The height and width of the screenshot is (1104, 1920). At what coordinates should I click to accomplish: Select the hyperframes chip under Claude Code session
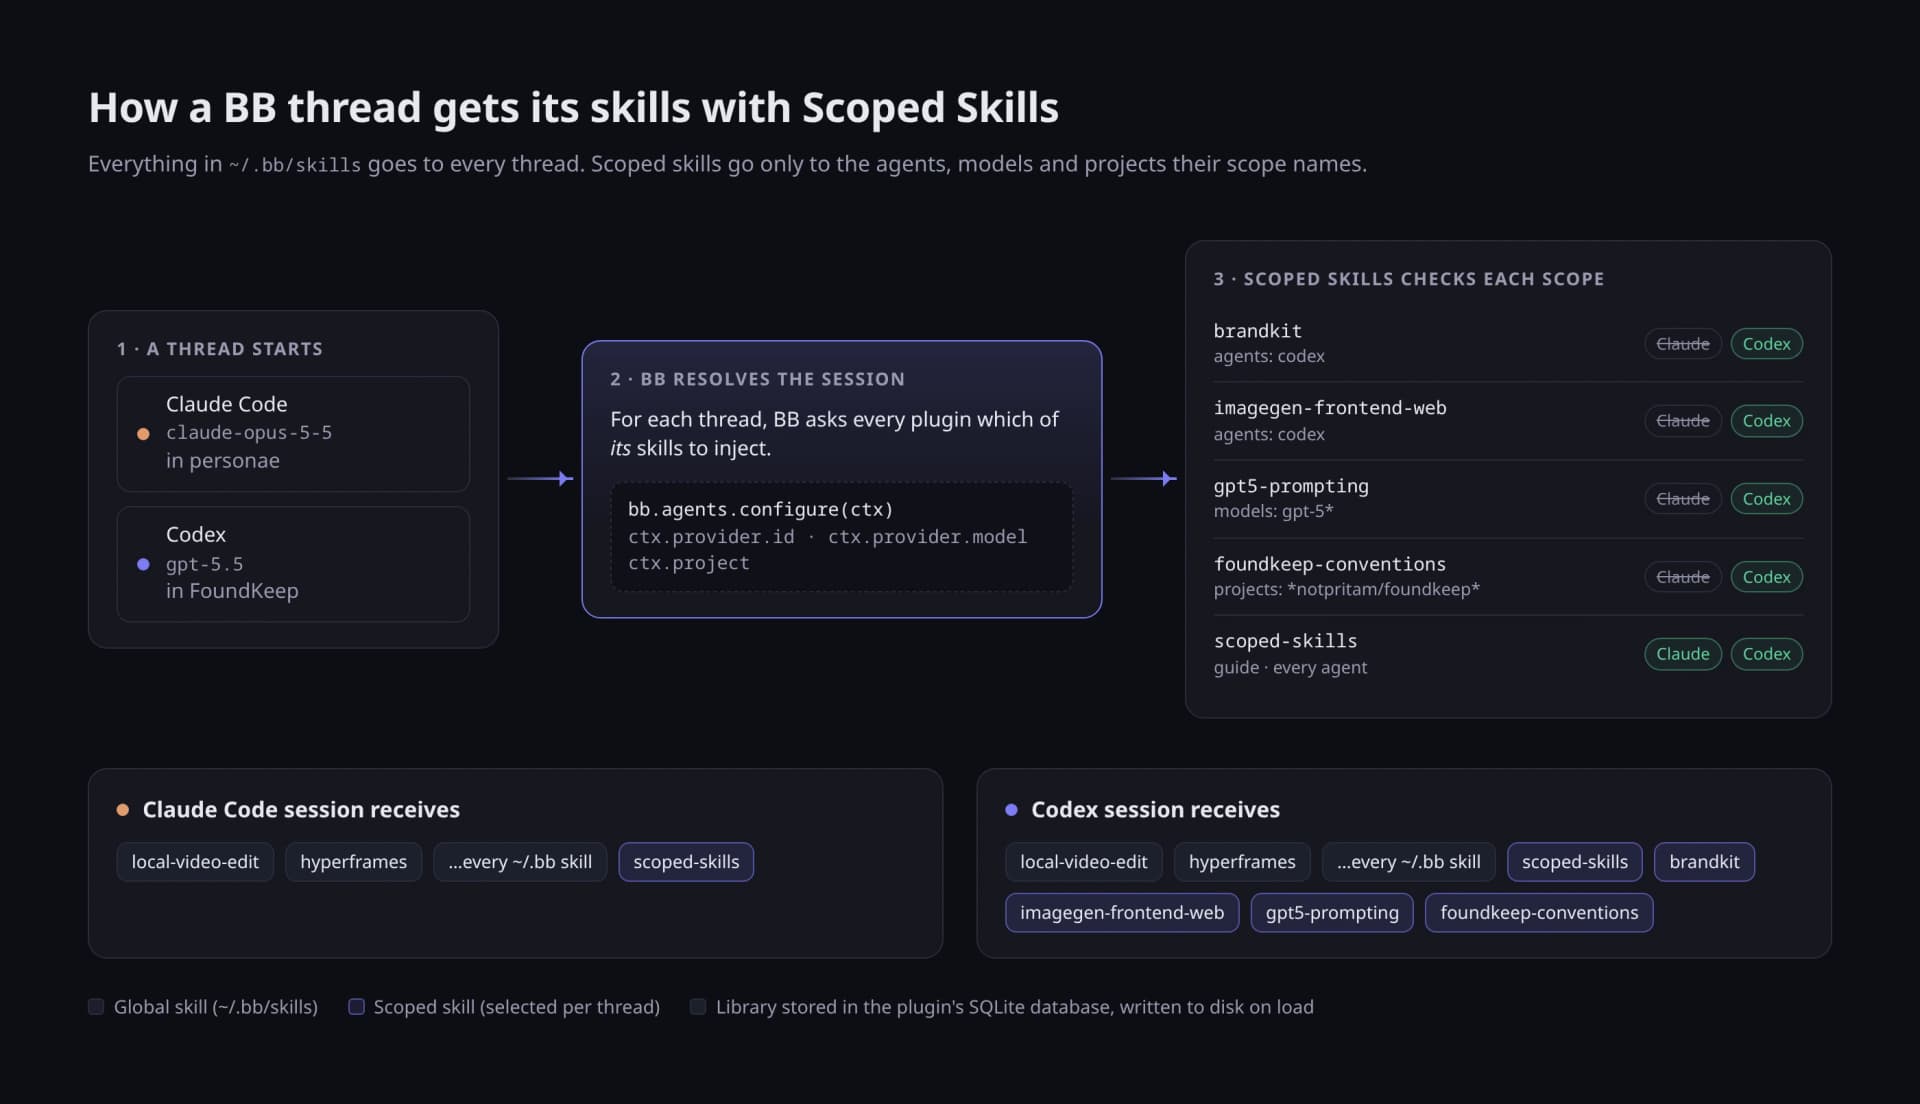pos(353,862)
